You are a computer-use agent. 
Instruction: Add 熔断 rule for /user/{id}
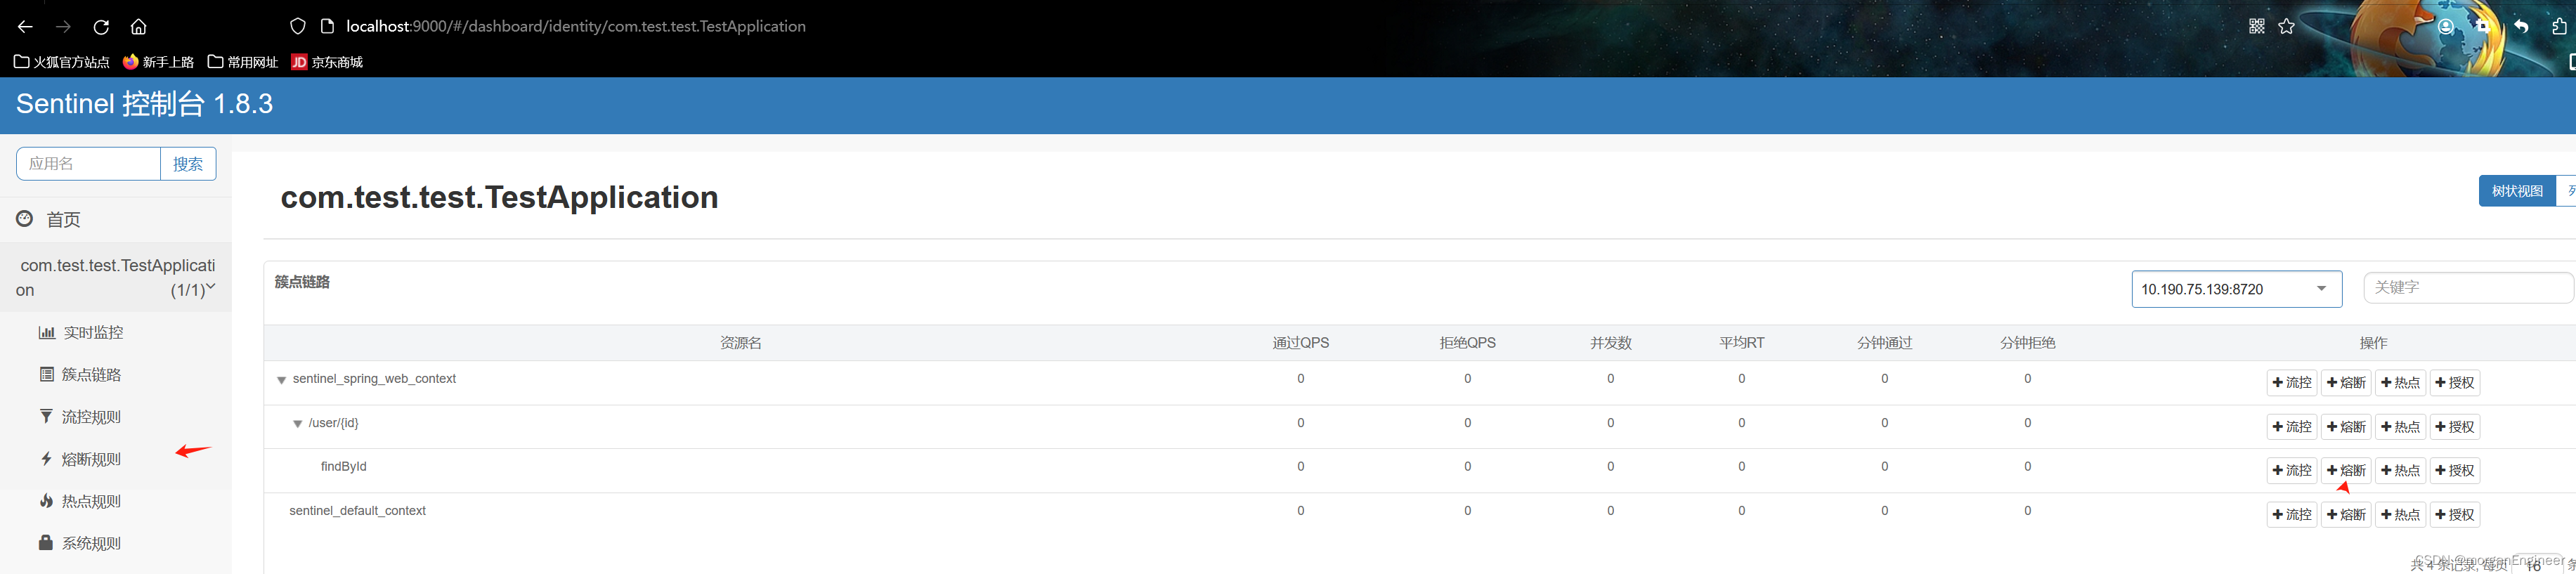pyautogui.click(x=2346, y=427)
